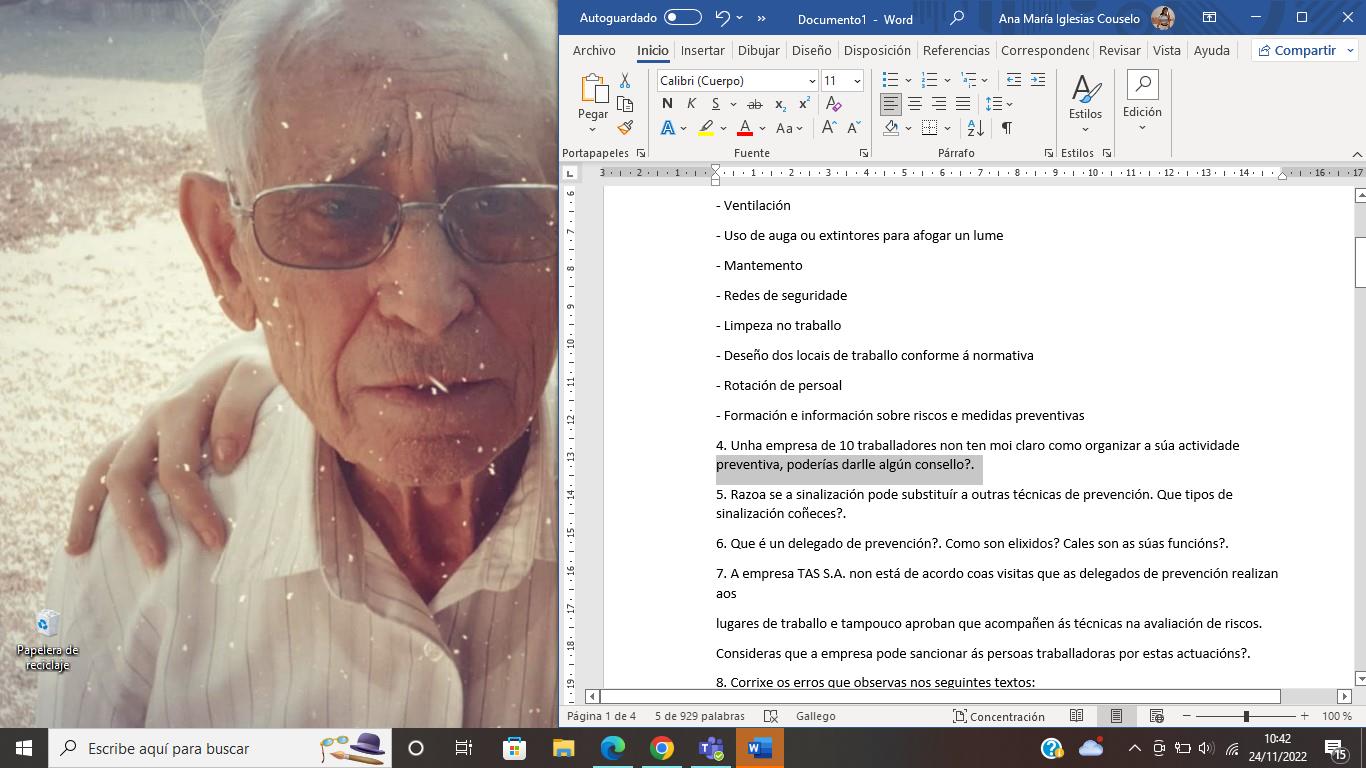Click the Clear Formatting icon
1366x768 pixels.
(x=833, y=104)
